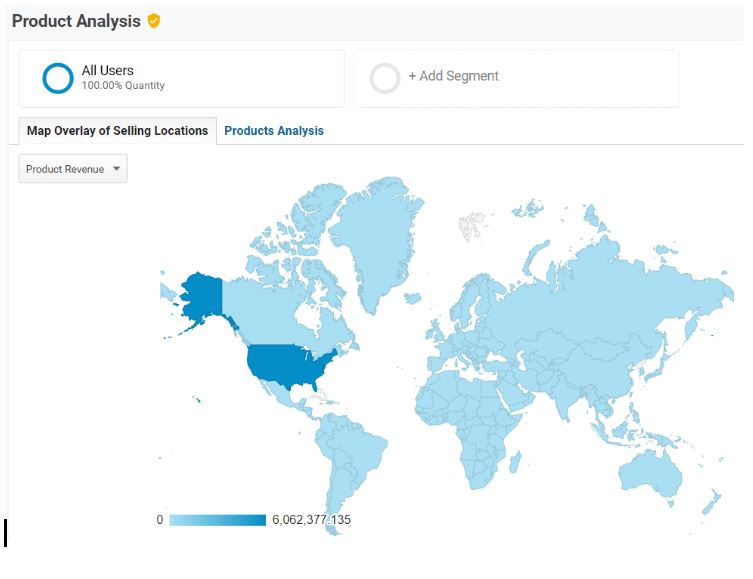Click the legend maximum value 6,062,377.135

[311, 520]
